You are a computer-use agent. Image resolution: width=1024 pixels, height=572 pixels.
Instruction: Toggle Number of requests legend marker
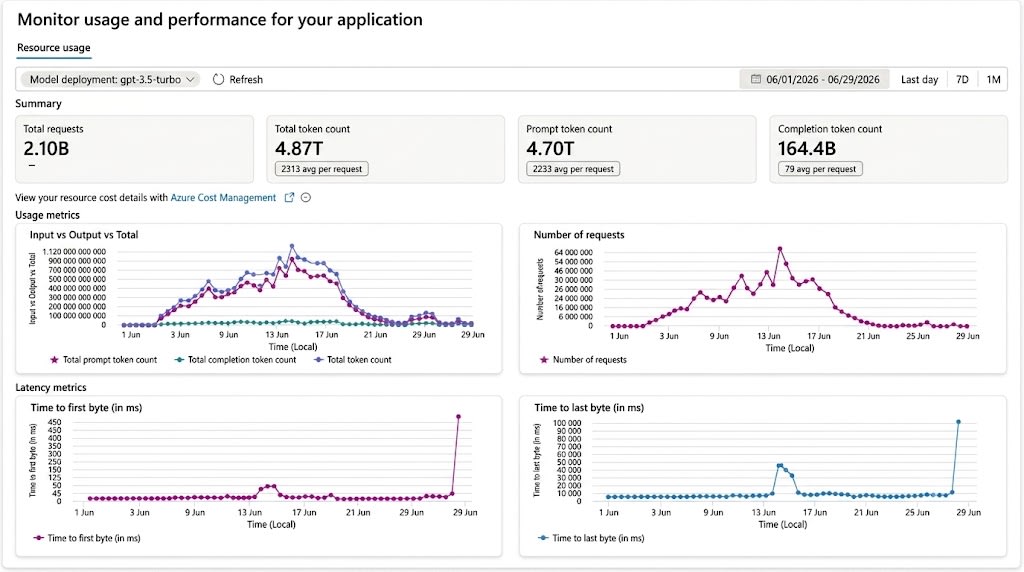point(543,360)
